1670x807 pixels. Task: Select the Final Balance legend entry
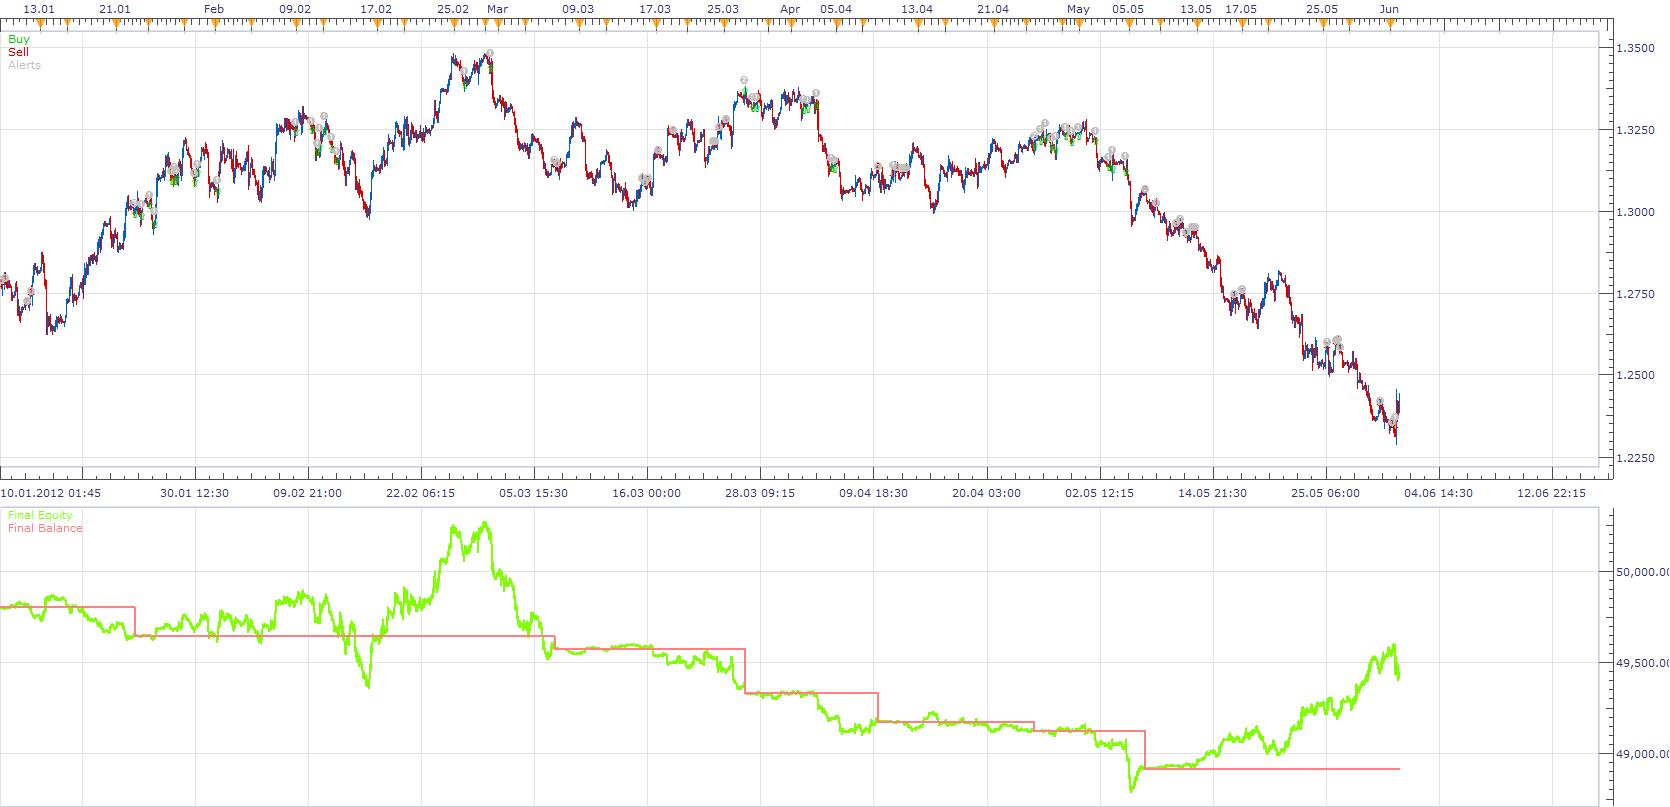45,528
